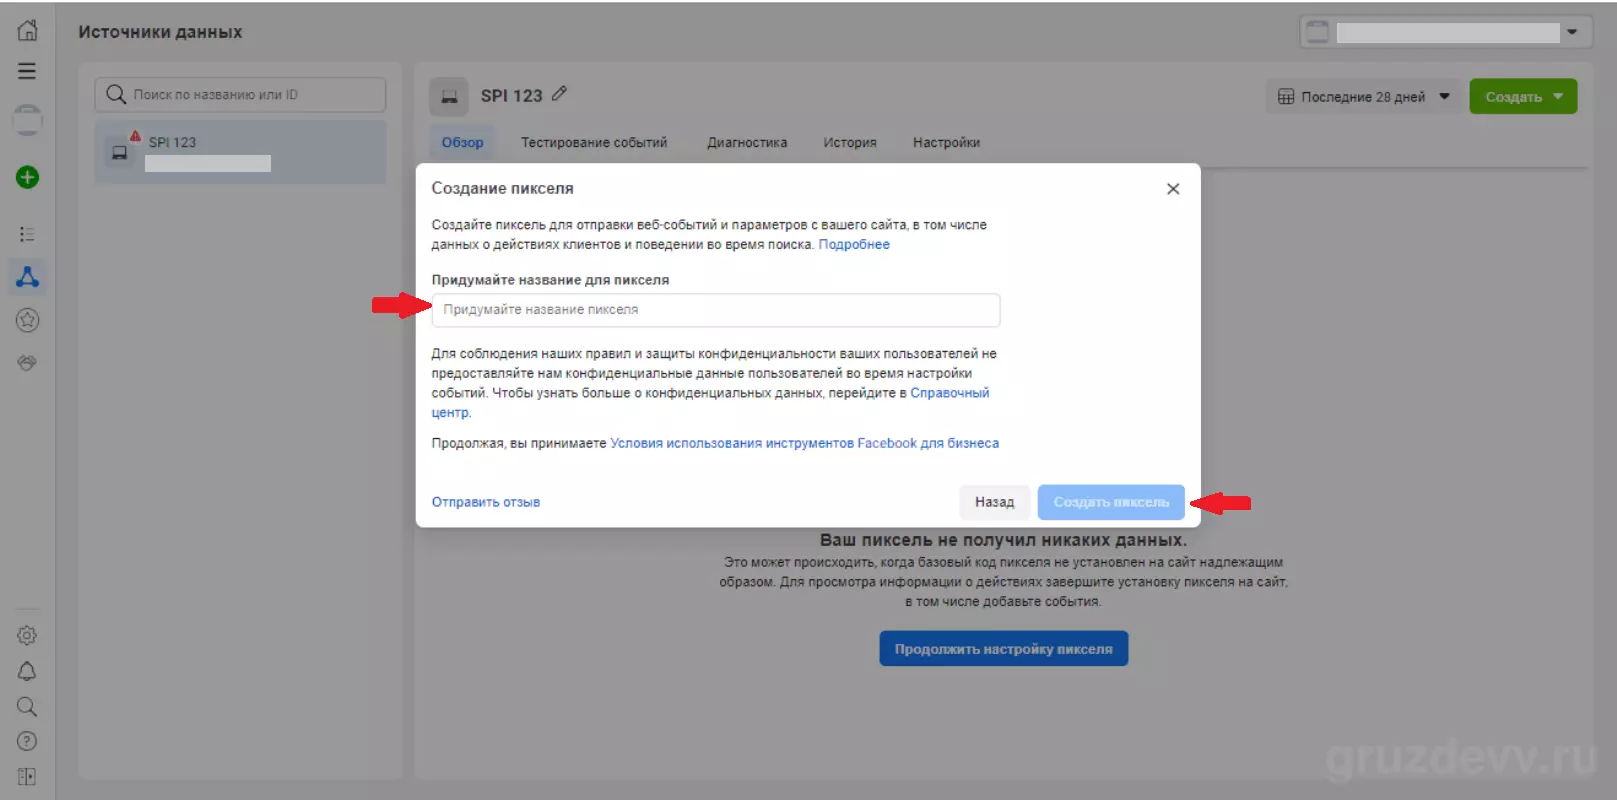The image size is (1617, 800).
Task: Focus the pixel name input field
Action: tap(716, 310)
